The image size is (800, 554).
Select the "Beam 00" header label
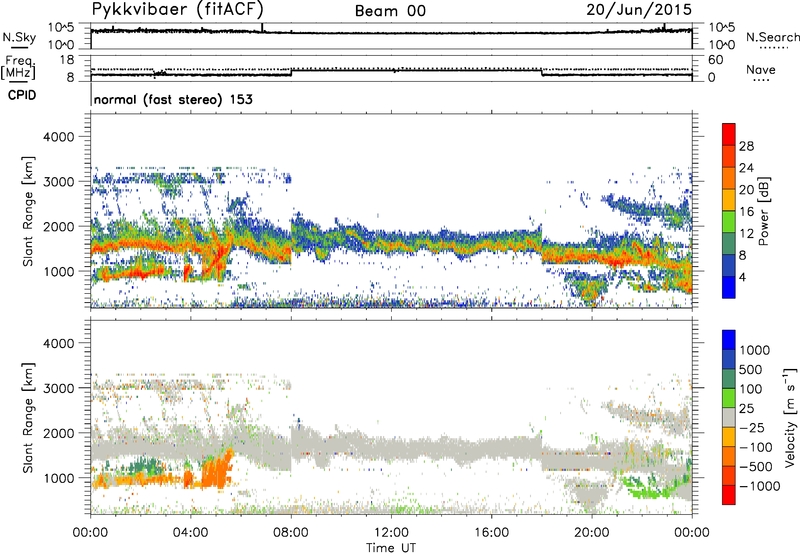390,11
